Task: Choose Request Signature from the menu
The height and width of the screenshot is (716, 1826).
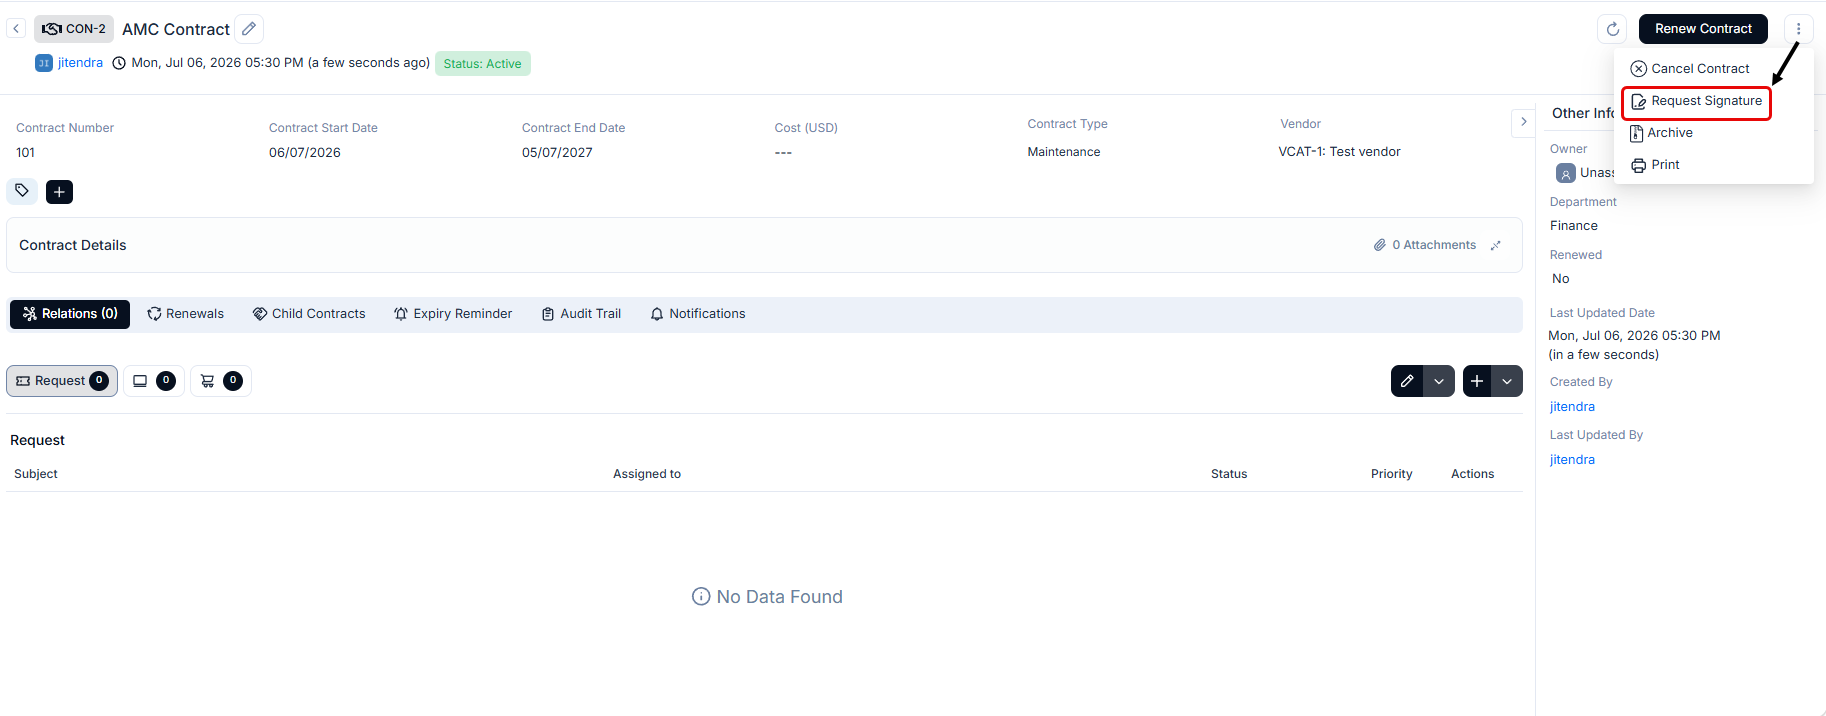Action: coord(1697,102)
